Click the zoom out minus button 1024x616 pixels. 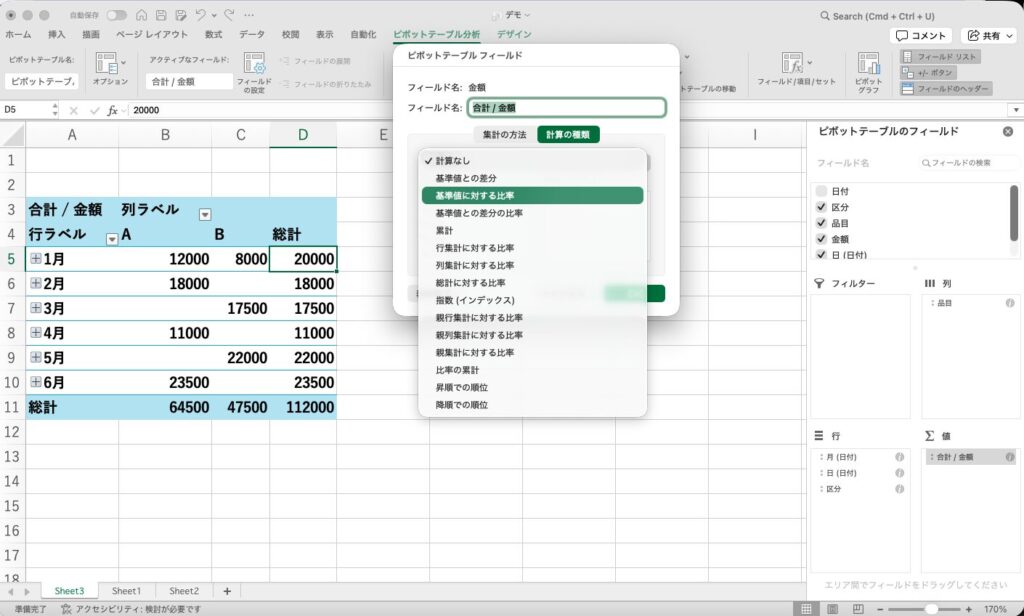881,609
